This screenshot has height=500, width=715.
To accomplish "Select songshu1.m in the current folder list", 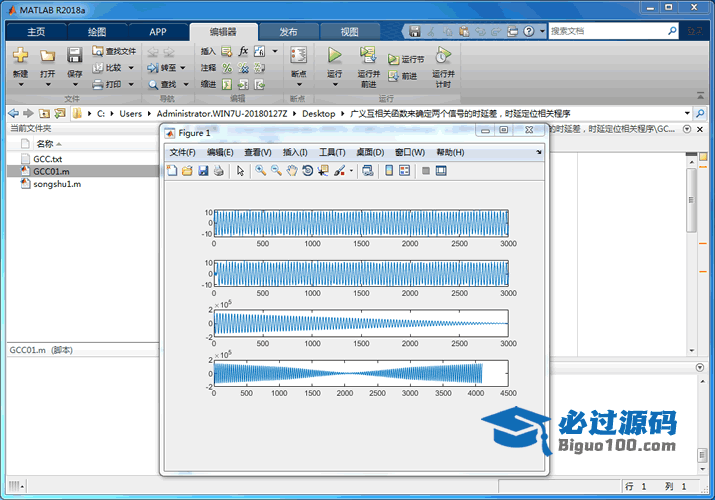I will coord(56,184).
